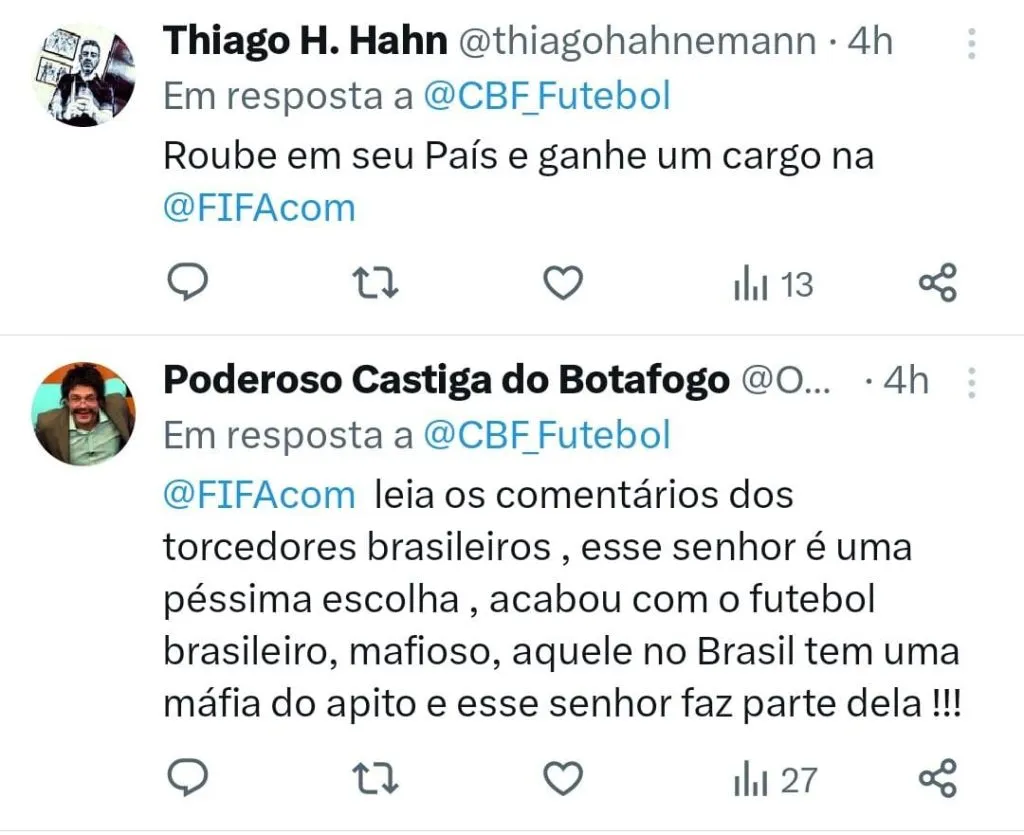Open @CBF_Futebol link in Thiago's reply
The width and height of the screenshot is (1024, 835).
(547, 97)
